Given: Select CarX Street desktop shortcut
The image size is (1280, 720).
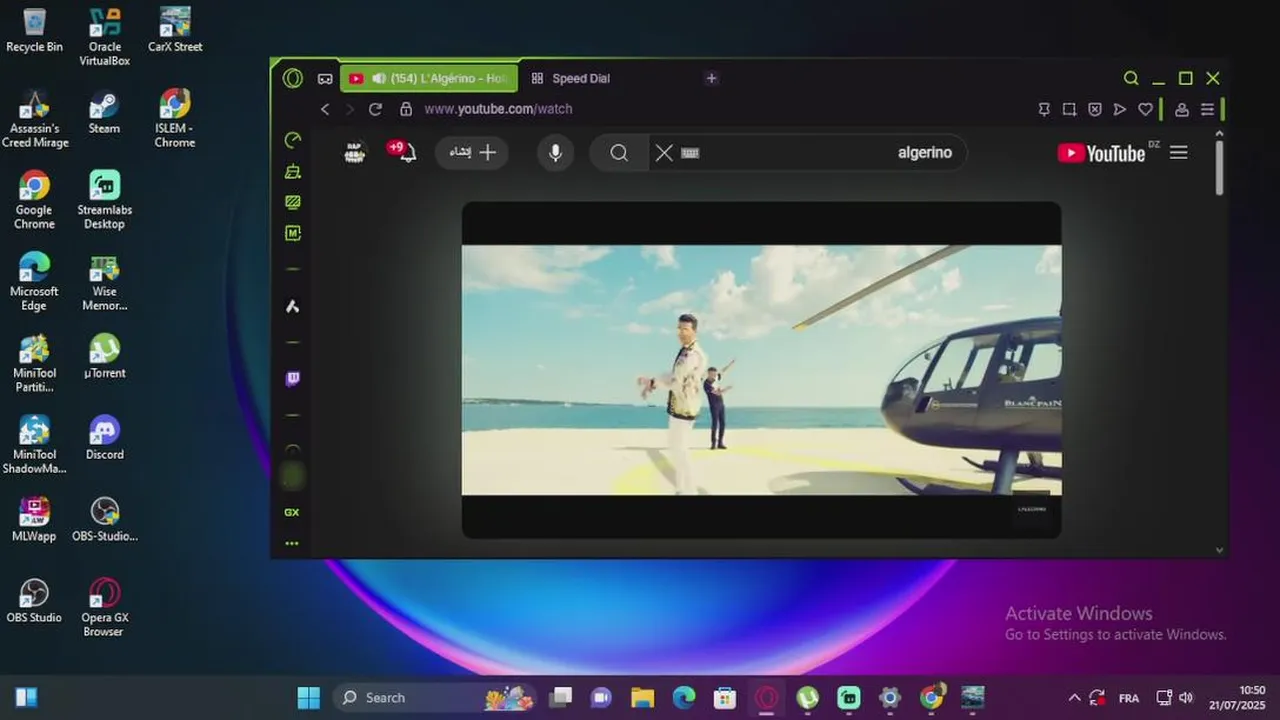Looking at the screenshot, I should tap(175, 30).
